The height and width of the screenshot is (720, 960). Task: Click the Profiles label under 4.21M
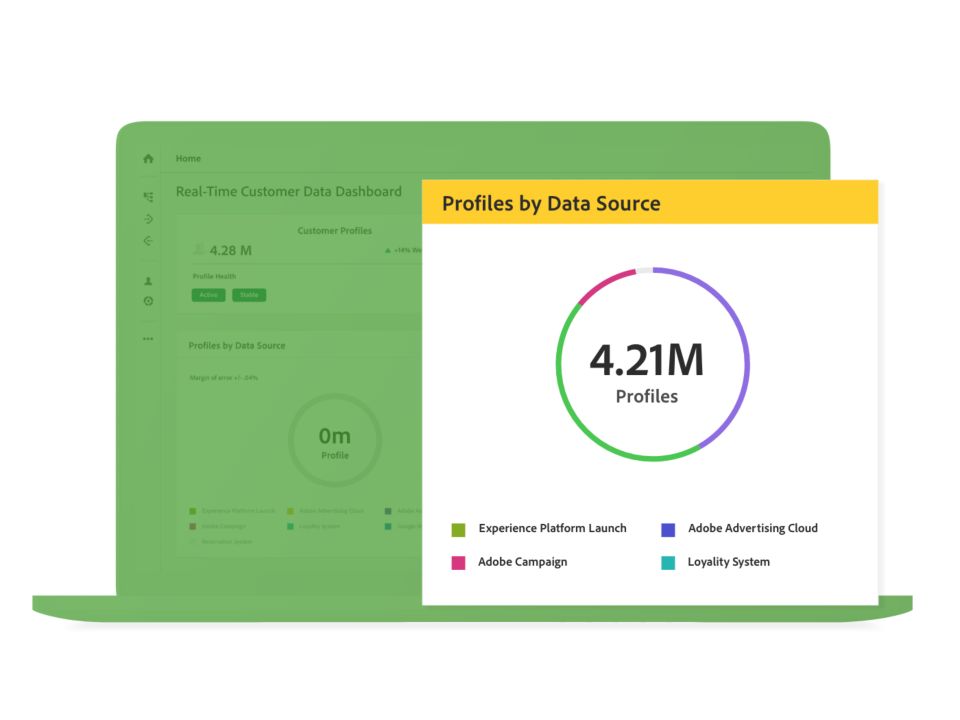pos(647,396)
